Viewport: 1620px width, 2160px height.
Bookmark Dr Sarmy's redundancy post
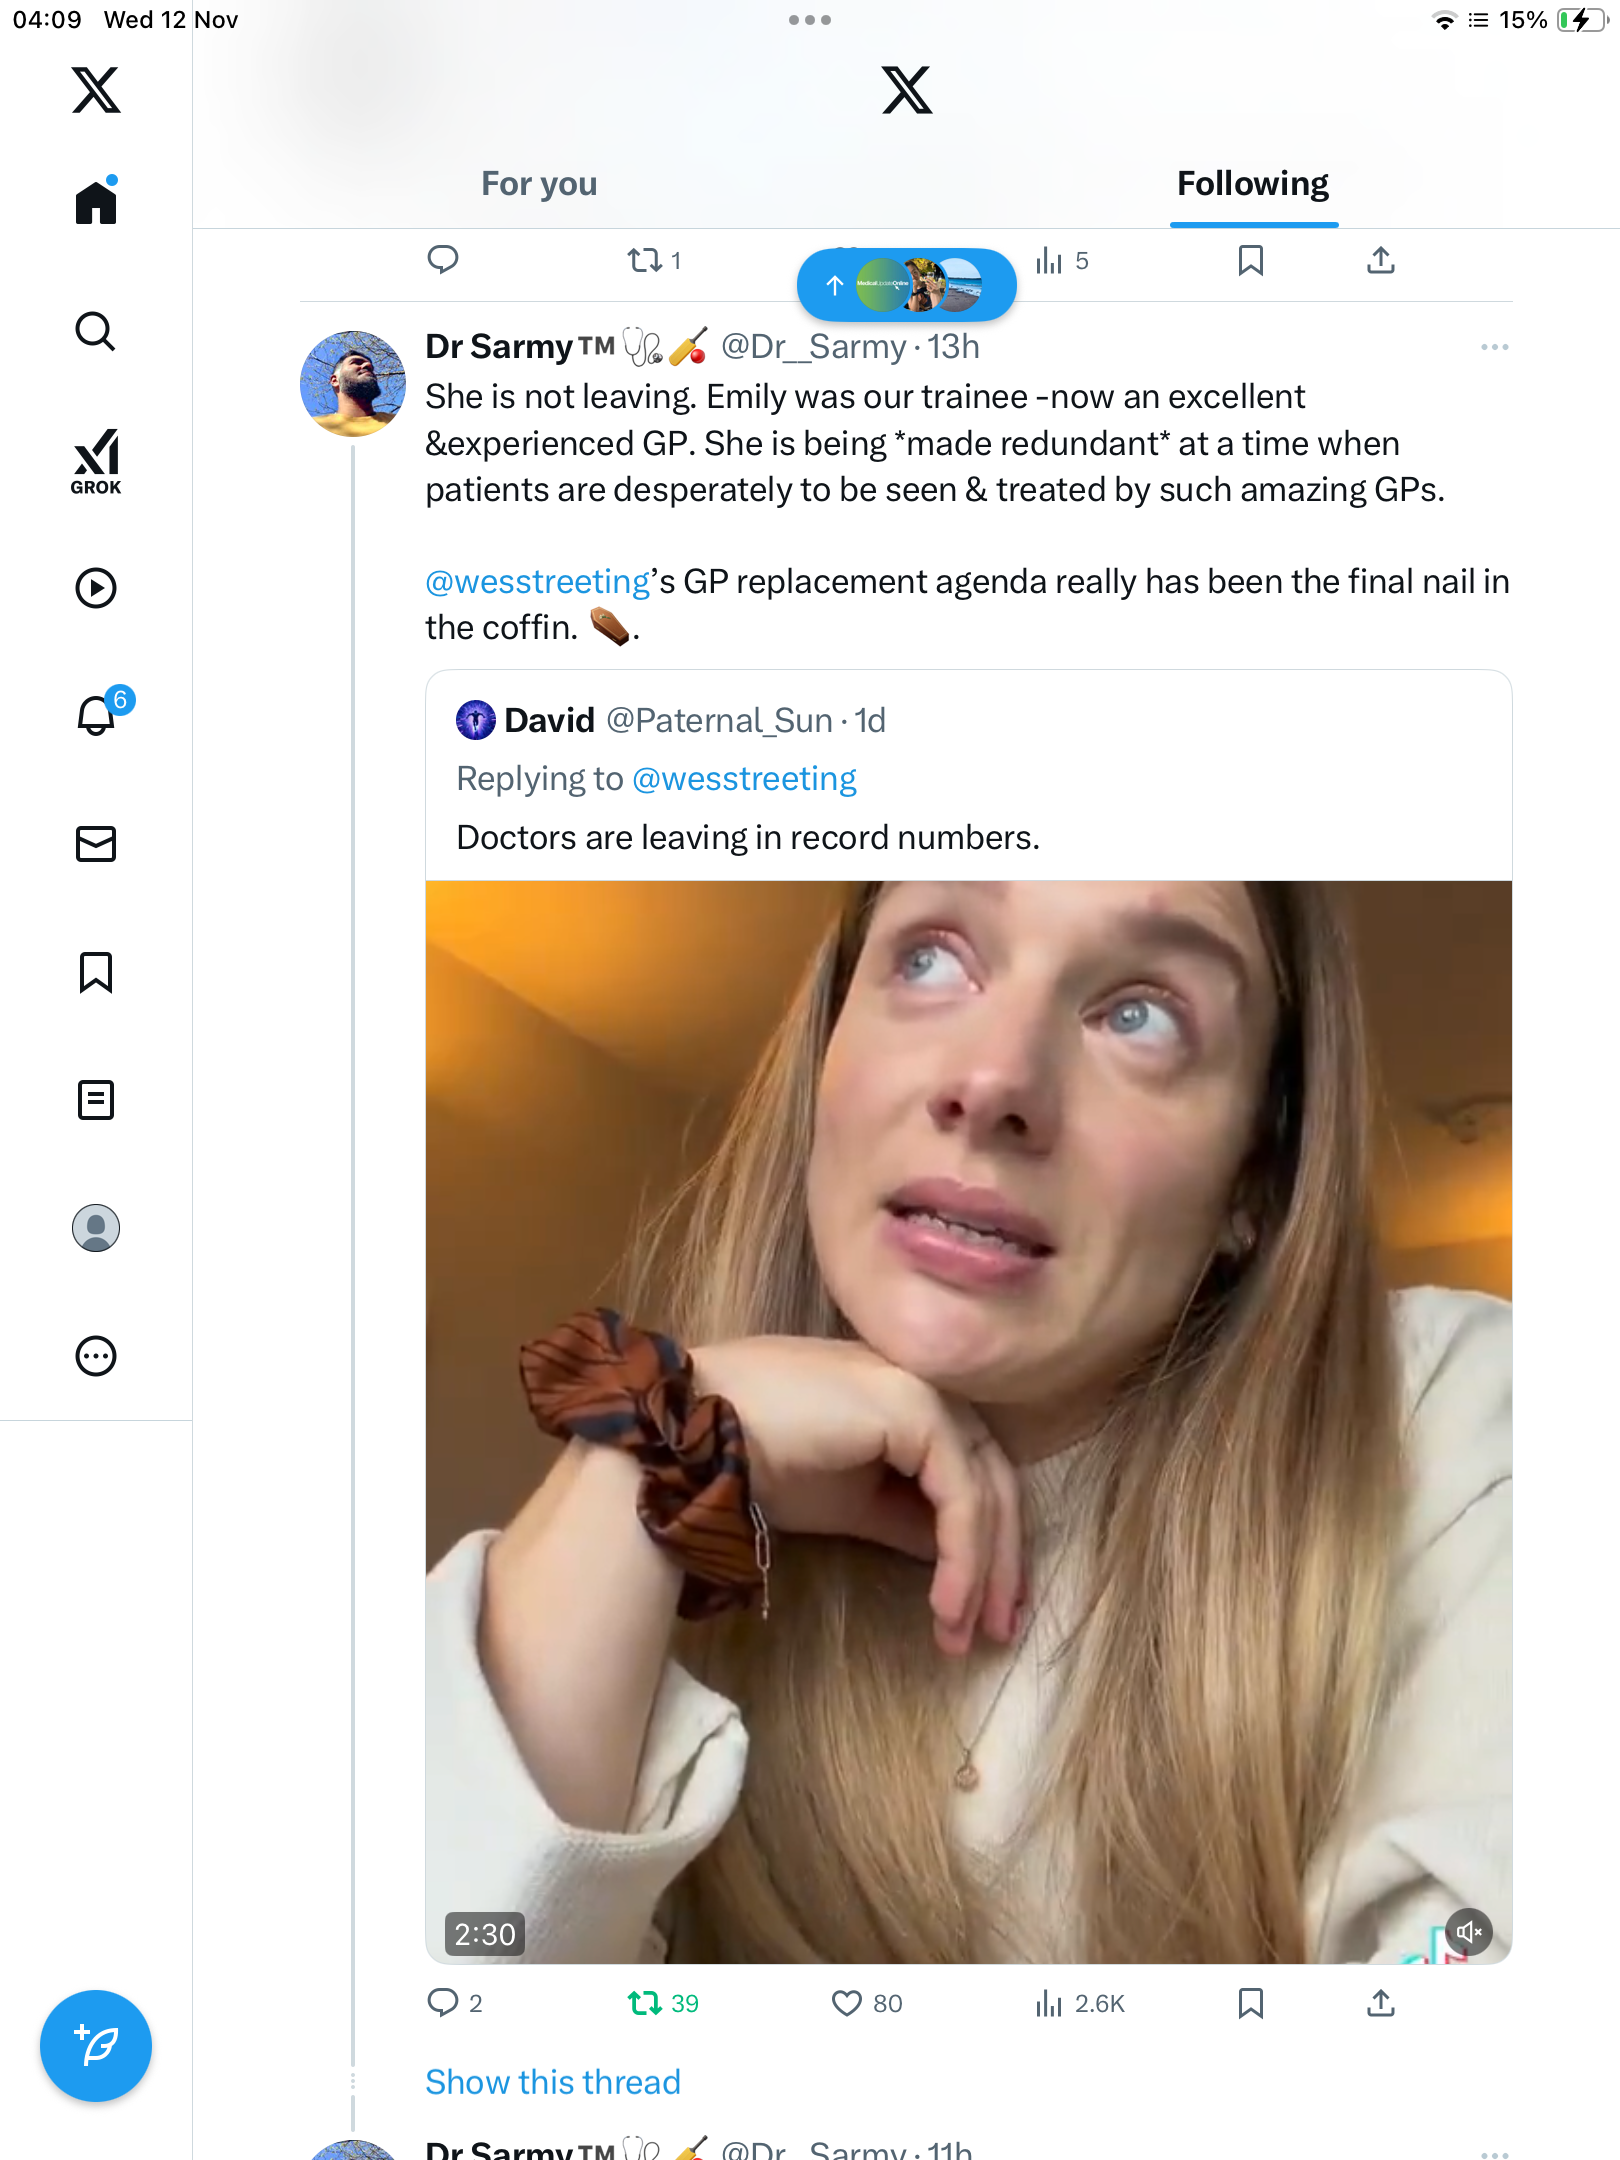(1250, 2003)
